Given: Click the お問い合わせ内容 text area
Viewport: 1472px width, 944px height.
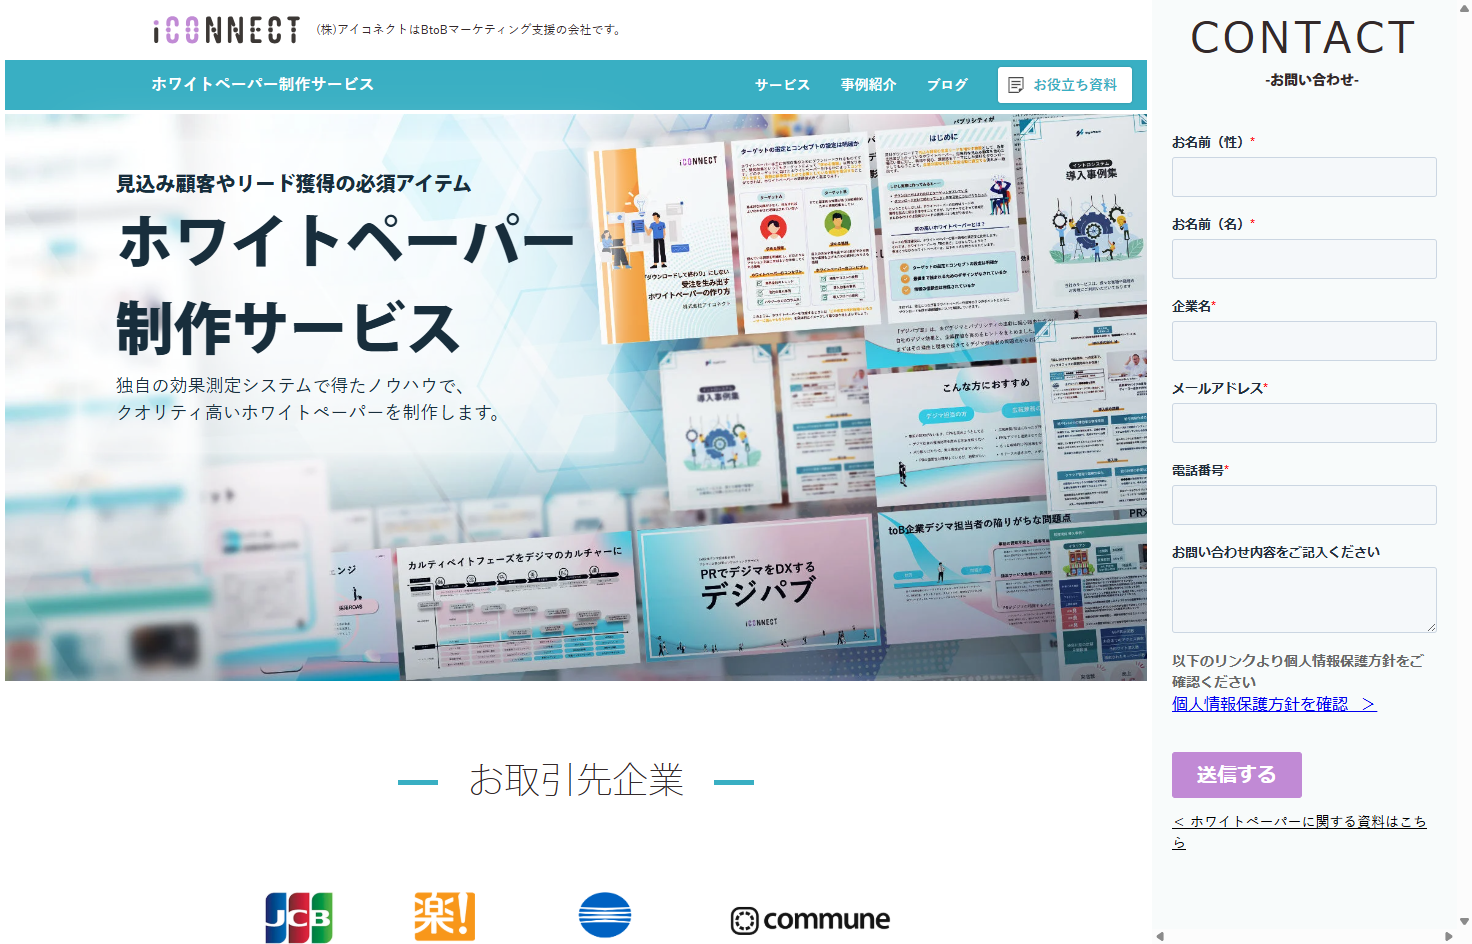Looking at the screenshot, I should [x=1303, y=598].
